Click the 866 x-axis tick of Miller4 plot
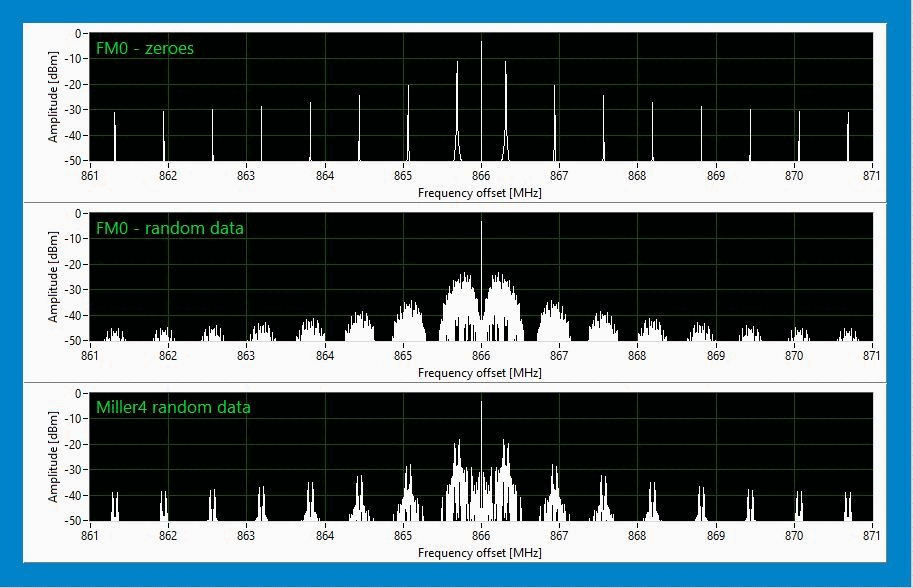This screenshot has height=588, width=913. coord(481,536)
